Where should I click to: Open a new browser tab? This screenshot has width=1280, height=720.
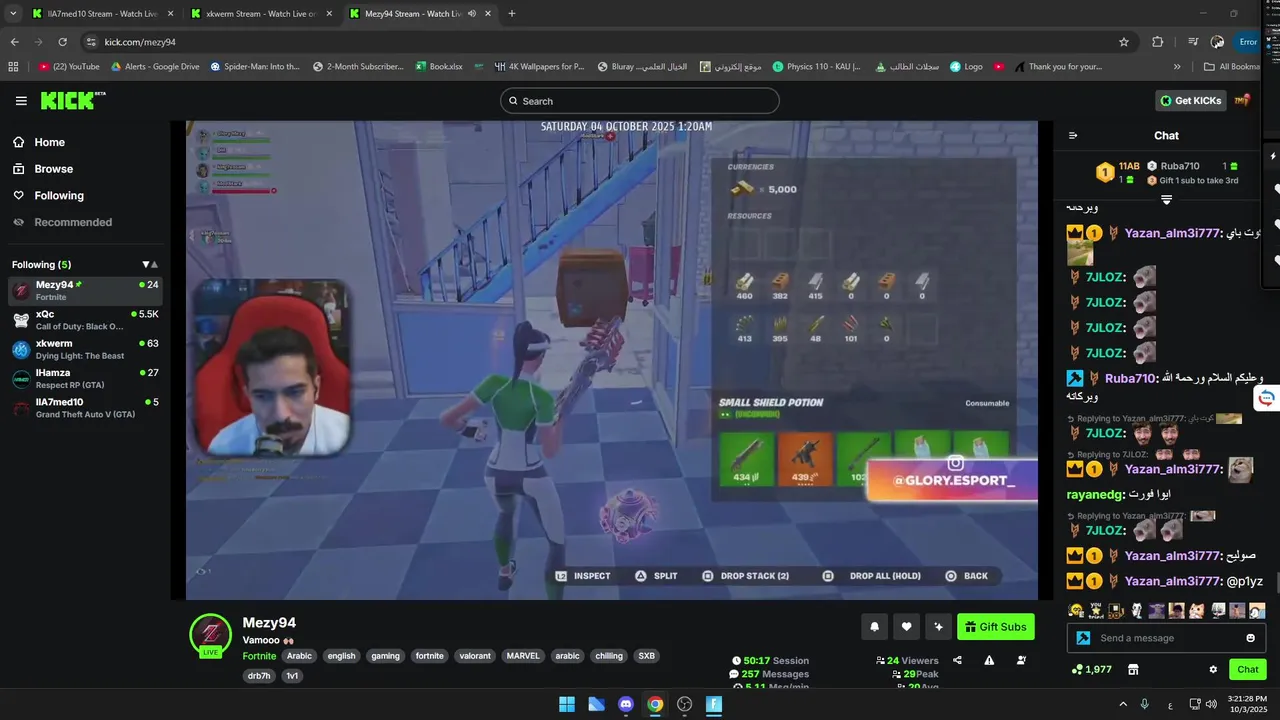tap(512, 14)
